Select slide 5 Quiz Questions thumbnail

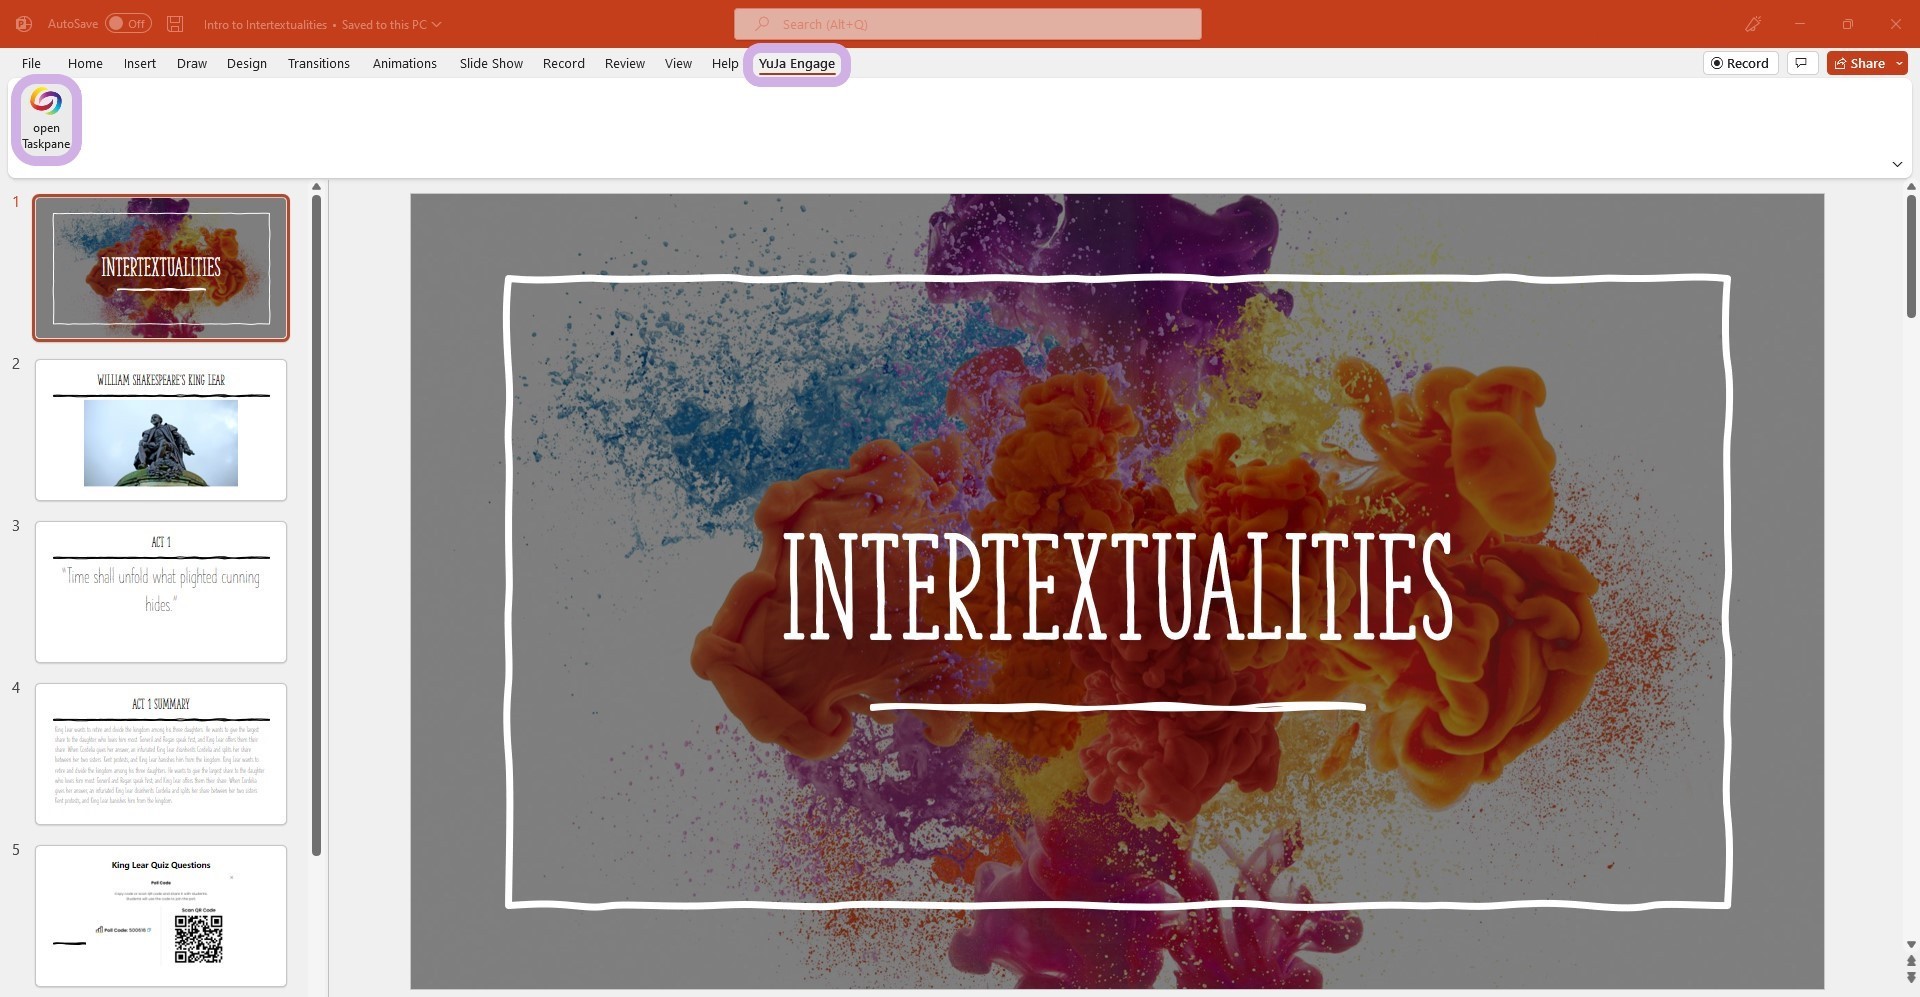(161, 916)
